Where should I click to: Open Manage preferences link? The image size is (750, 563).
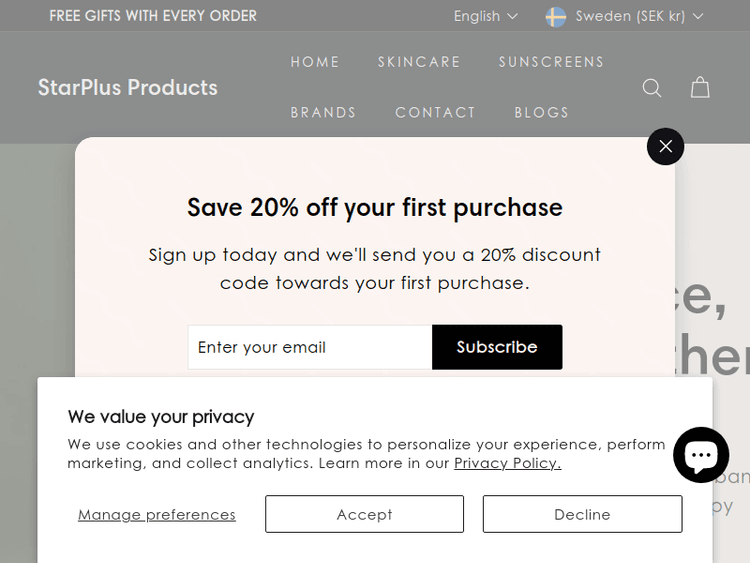coord(157,515)
